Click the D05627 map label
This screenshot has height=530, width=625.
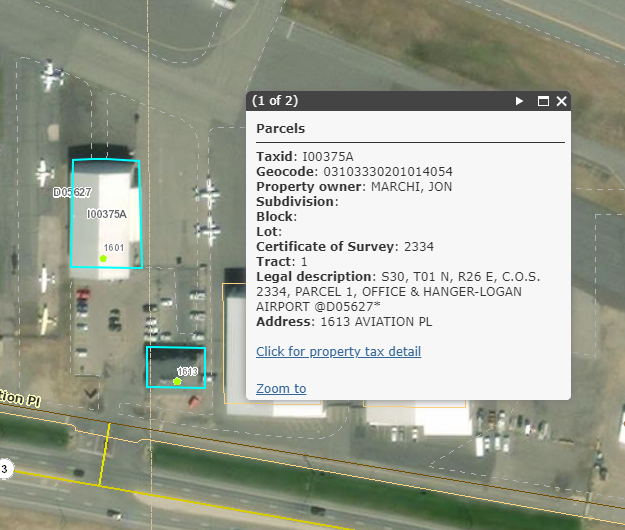[72, 192]
